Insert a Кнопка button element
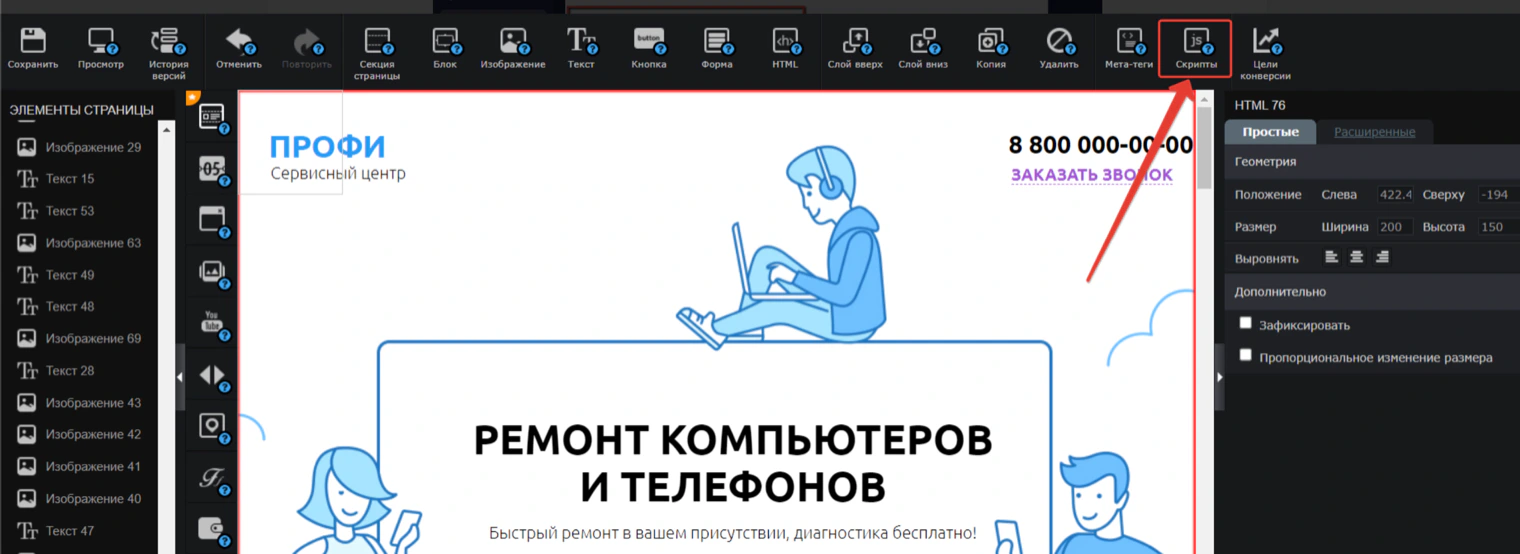Viewport: 1520px width, 554px height. pyautogui.click(x=649, y=41)
